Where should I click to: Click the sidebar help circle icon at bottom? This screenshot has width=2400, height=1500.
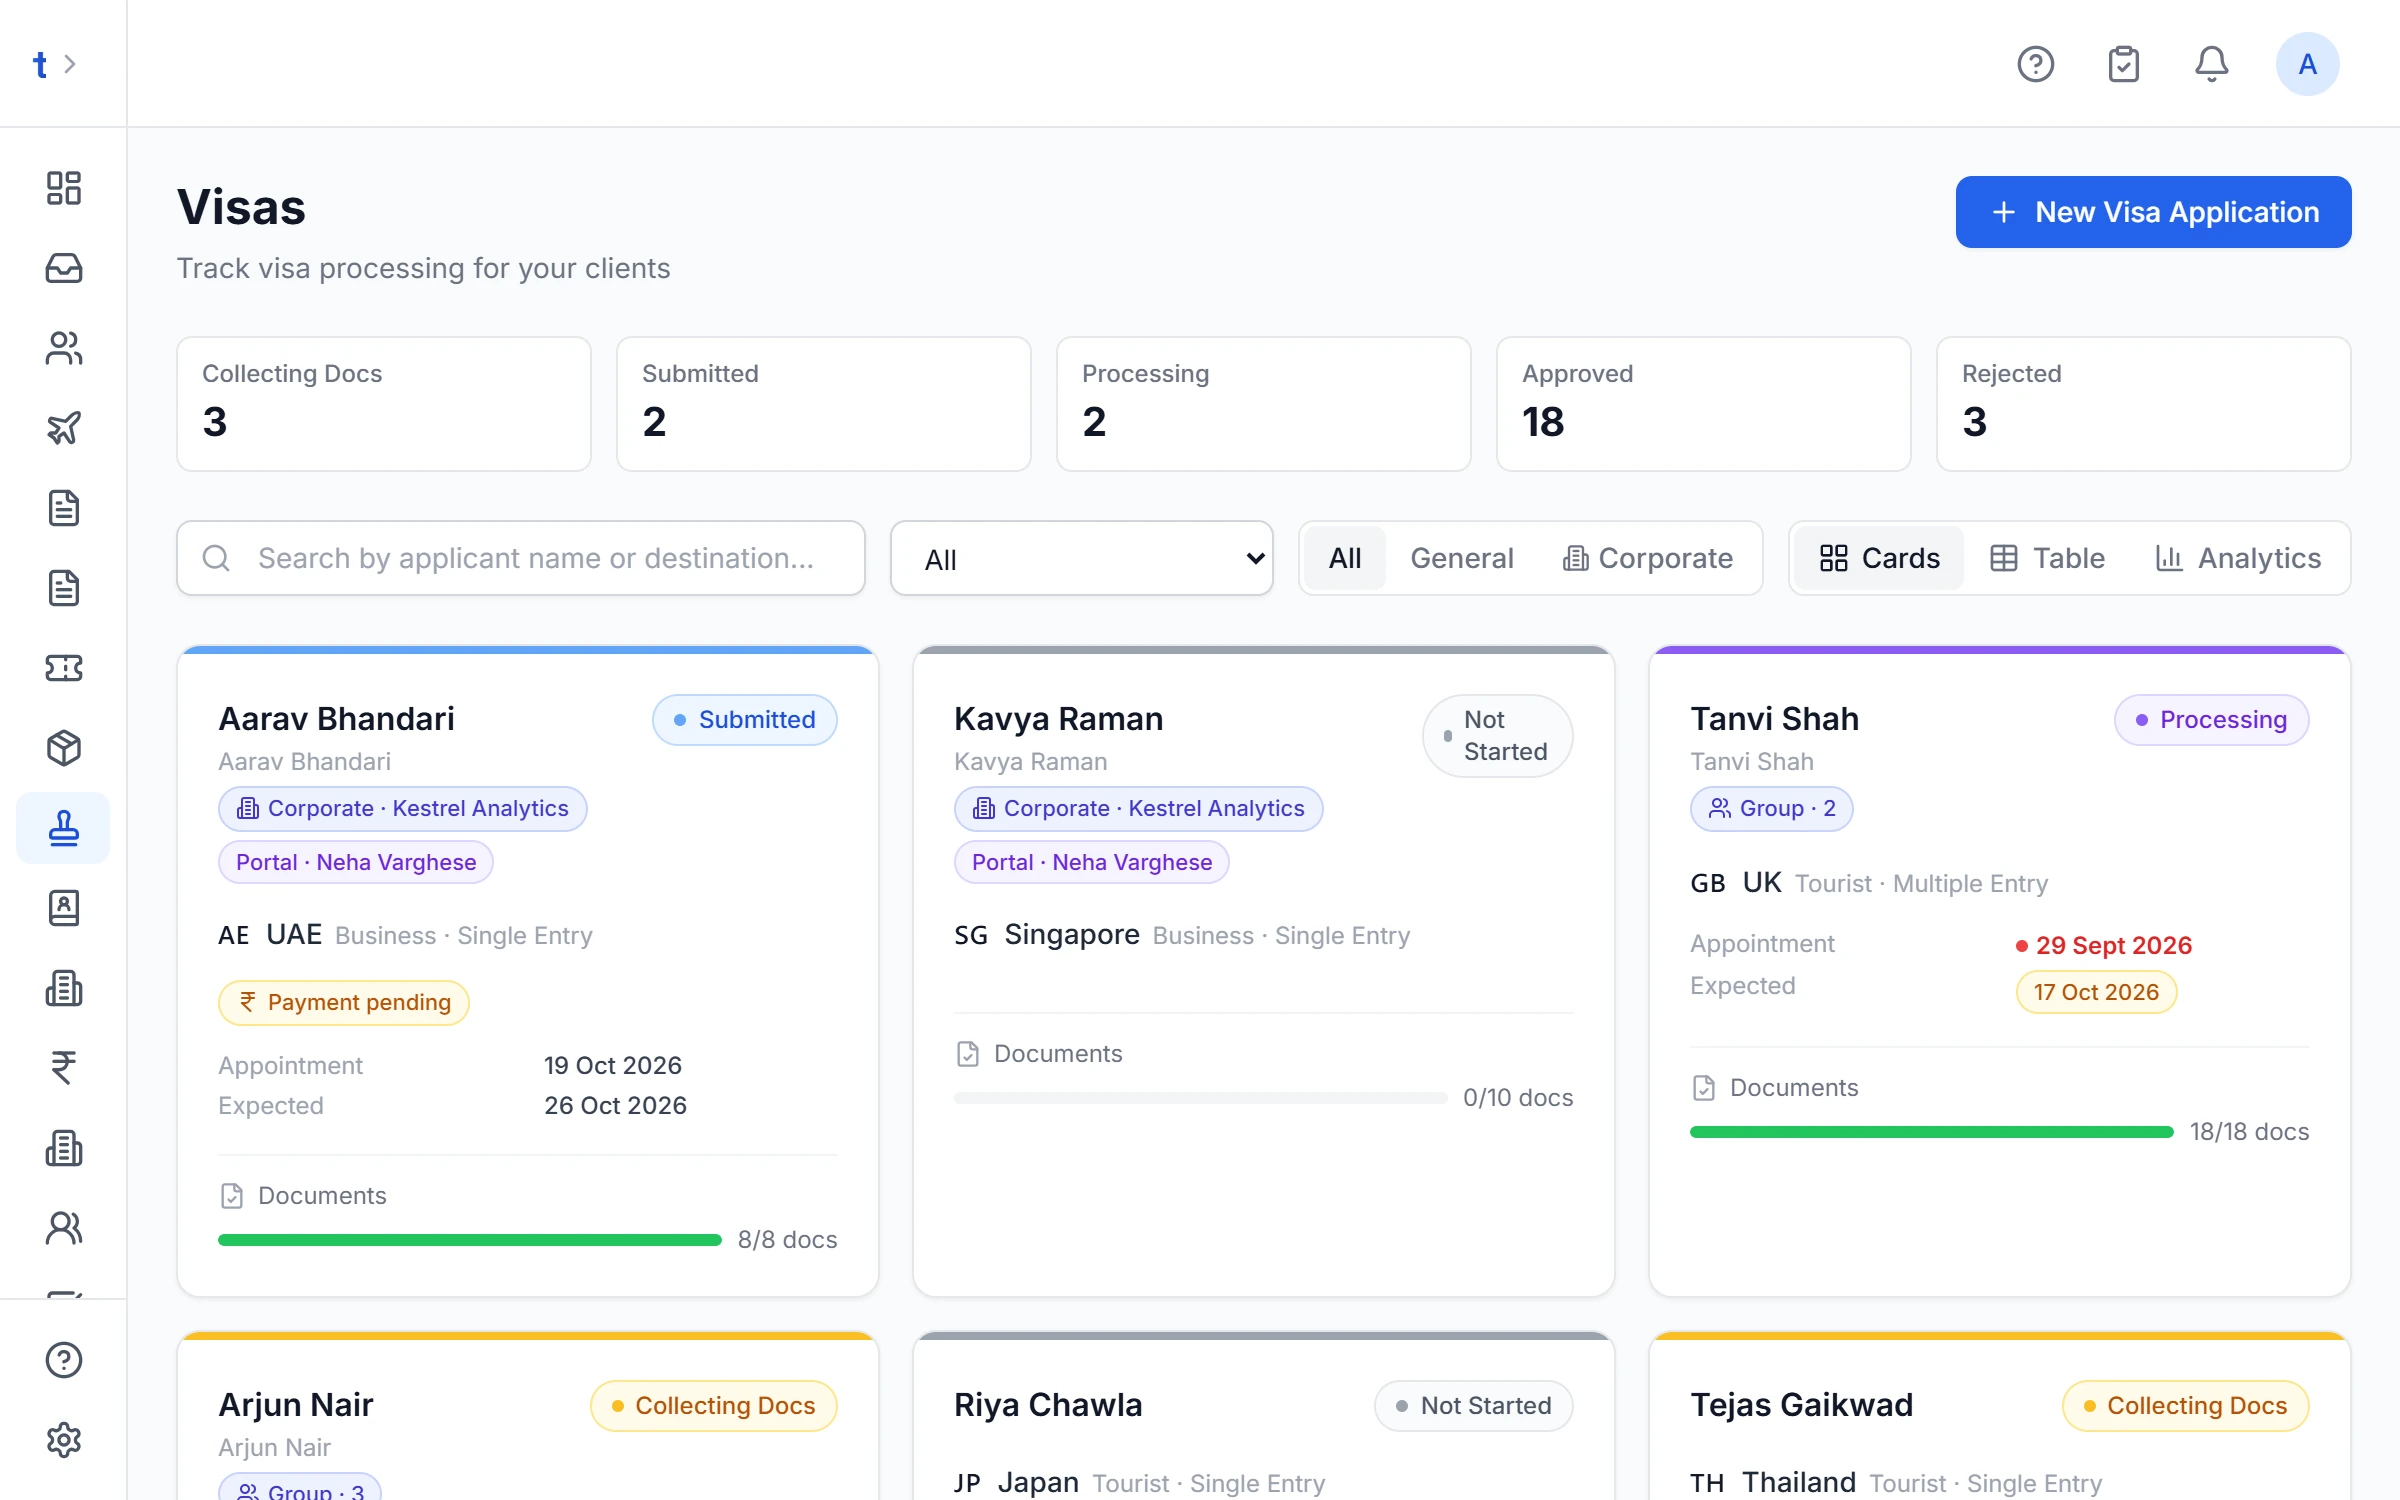click(x=63, y=1360)
